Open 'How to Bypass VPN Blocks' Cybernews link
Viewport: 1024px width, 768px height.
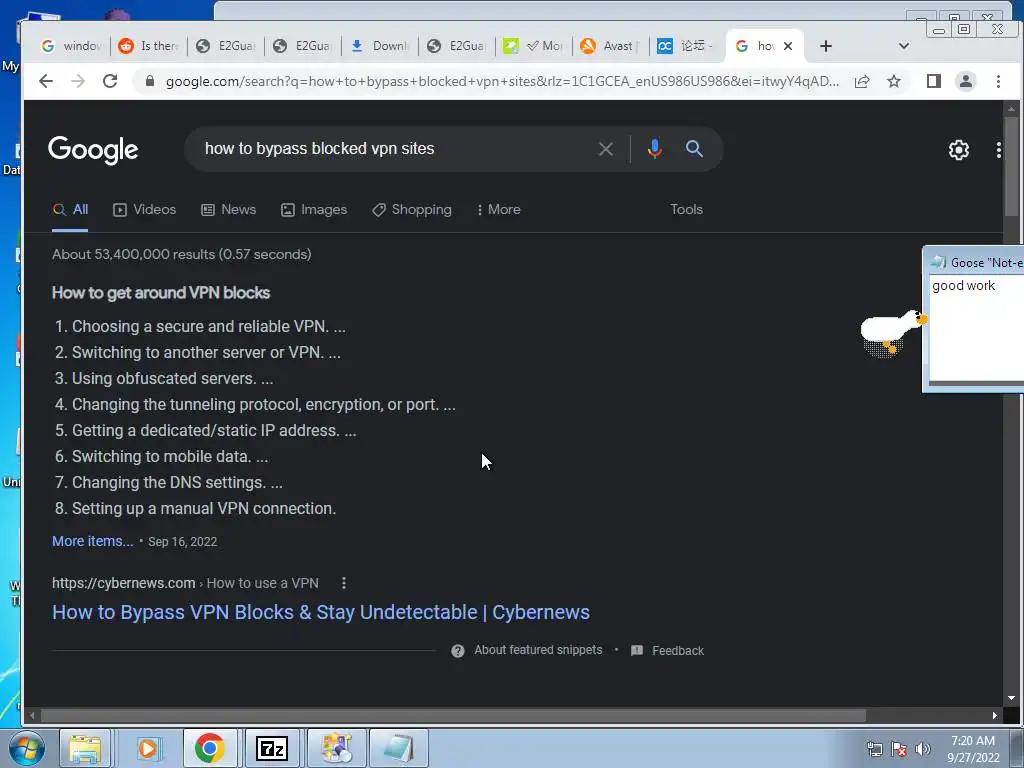pyautogui.click(x=321, y=613)
